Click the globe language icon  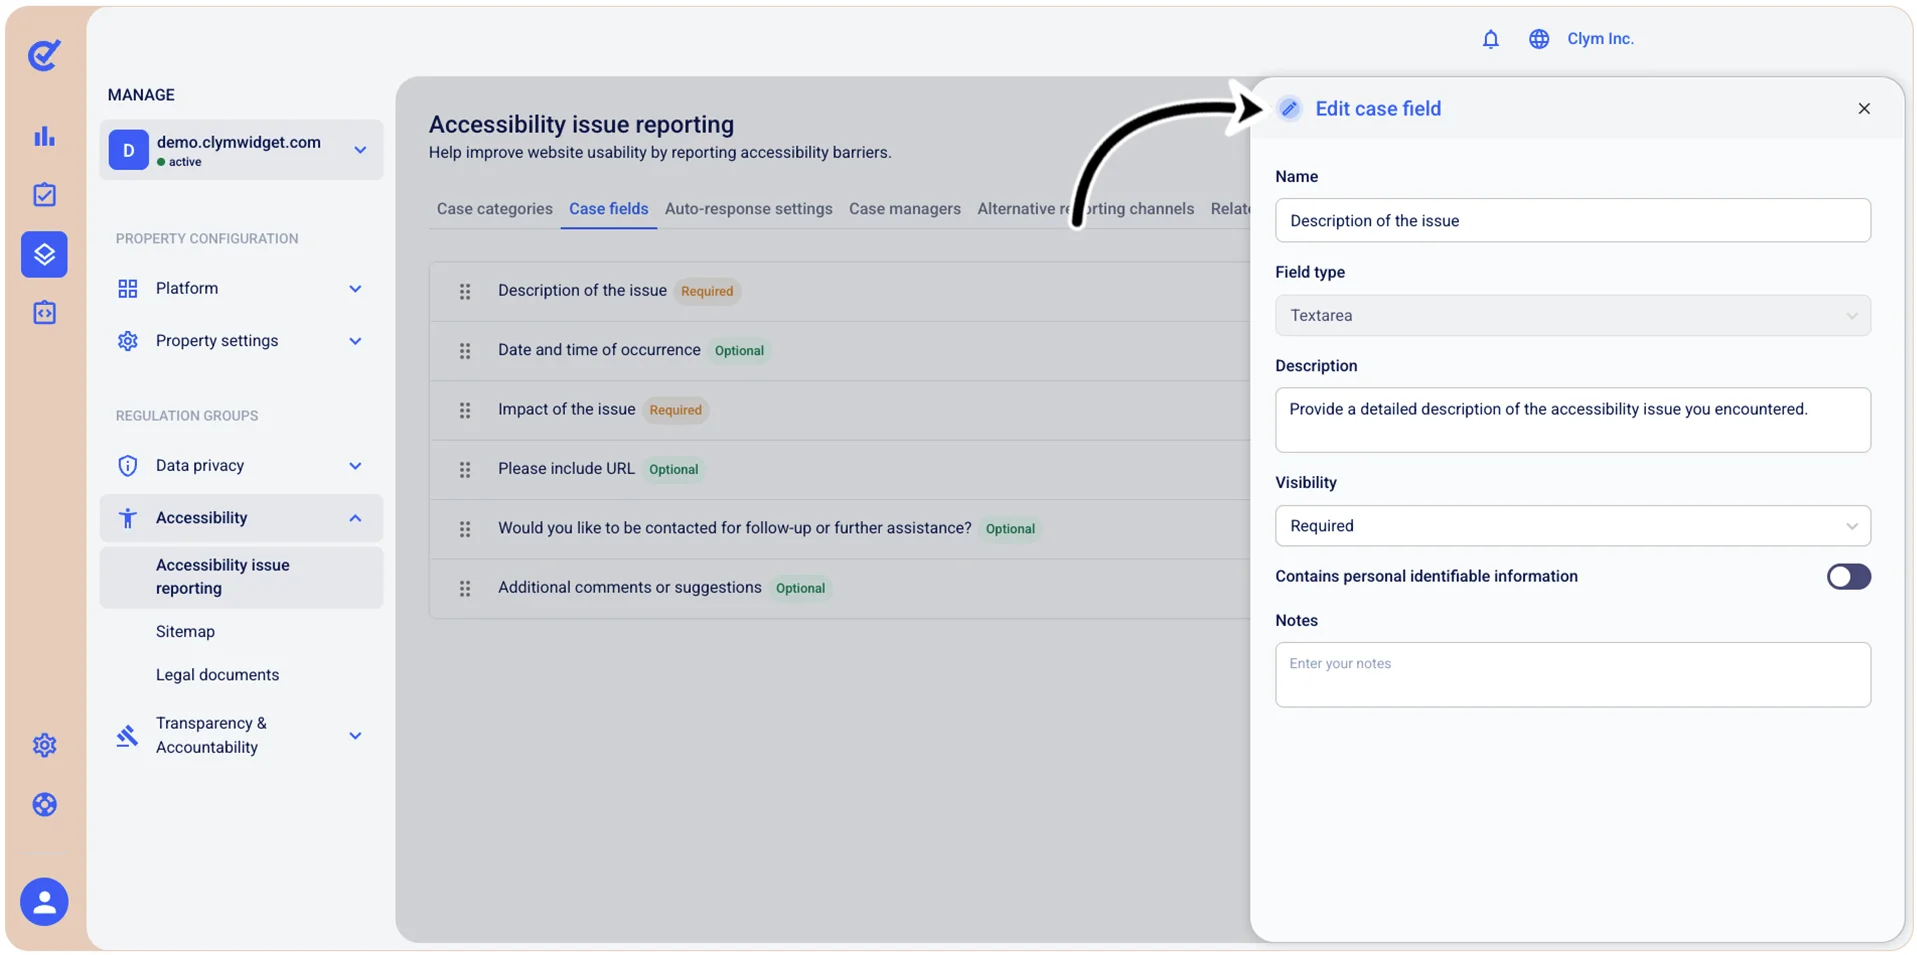click(x=1538, y=39)
